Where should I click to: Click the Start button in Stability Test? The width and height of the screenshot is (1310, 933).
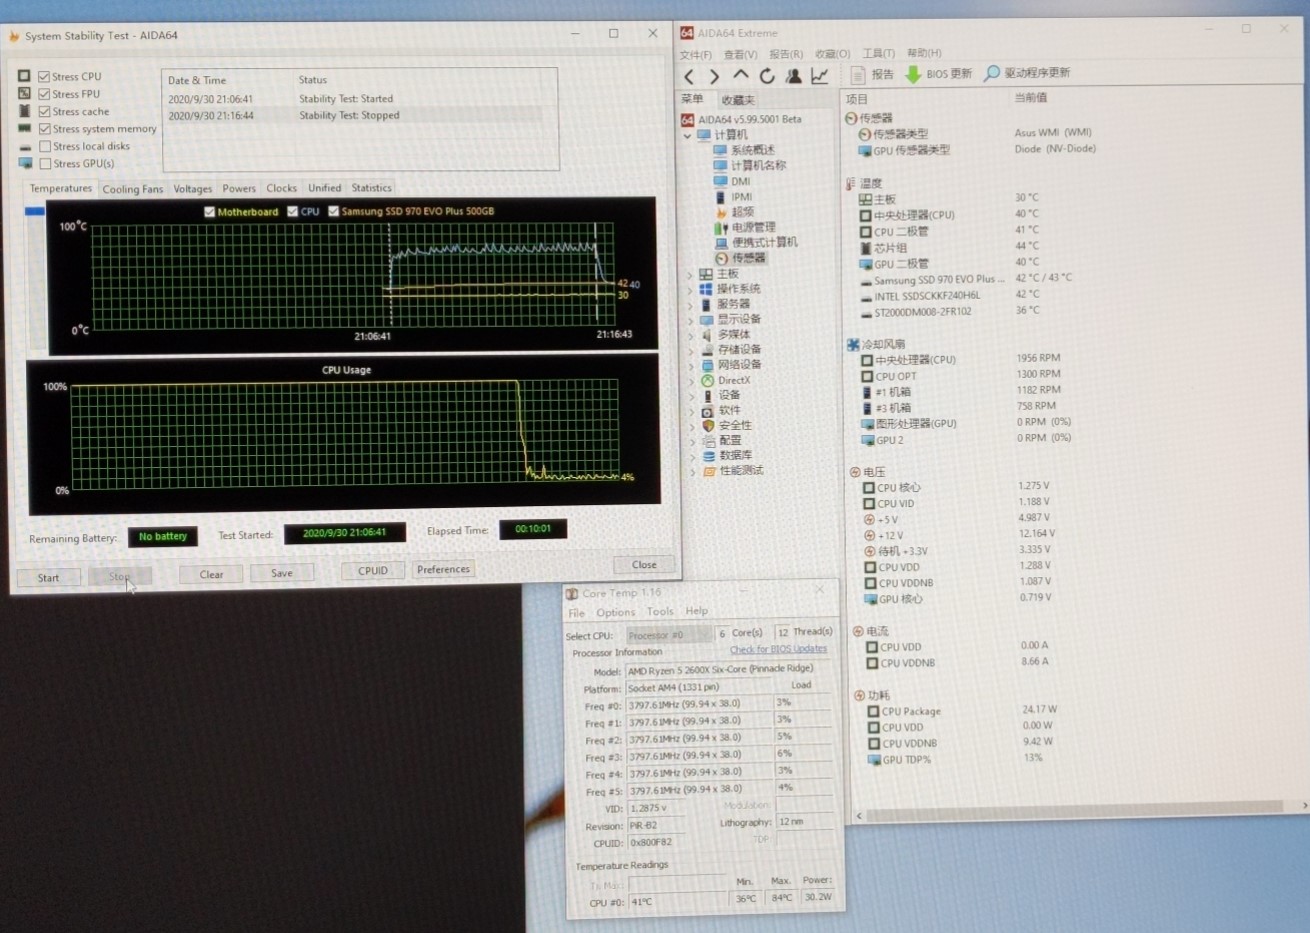(x=48, y=578)
